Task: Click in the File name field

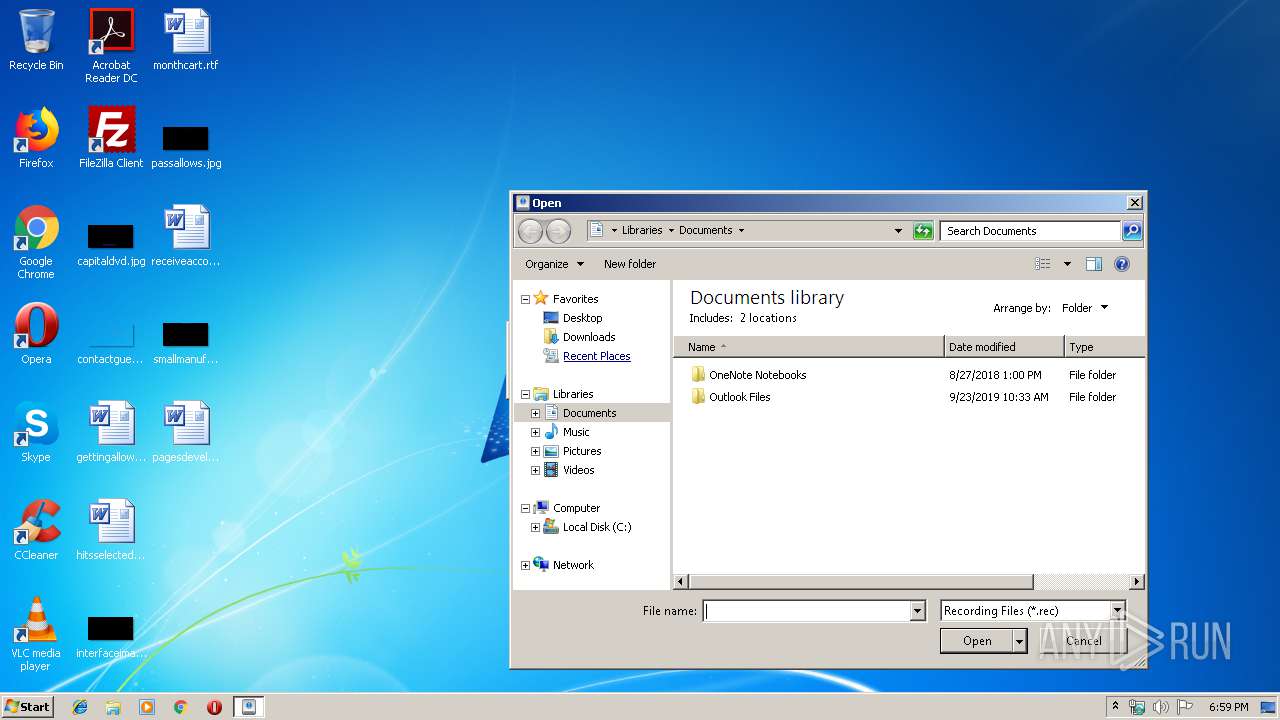Action: (x=807, y=611)
